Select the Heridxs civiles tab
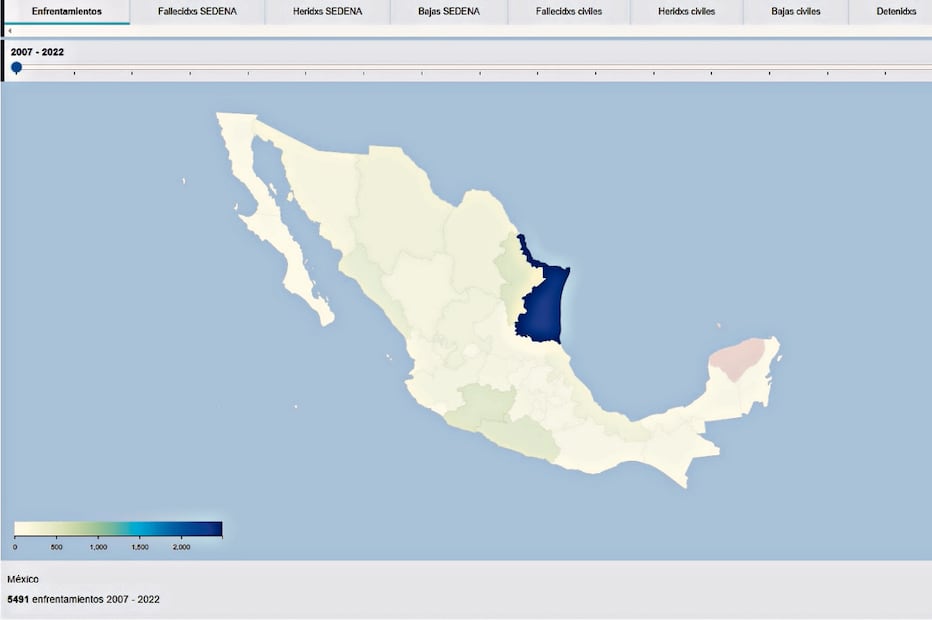Screen dimensions: 932x620 coord(687,11)
